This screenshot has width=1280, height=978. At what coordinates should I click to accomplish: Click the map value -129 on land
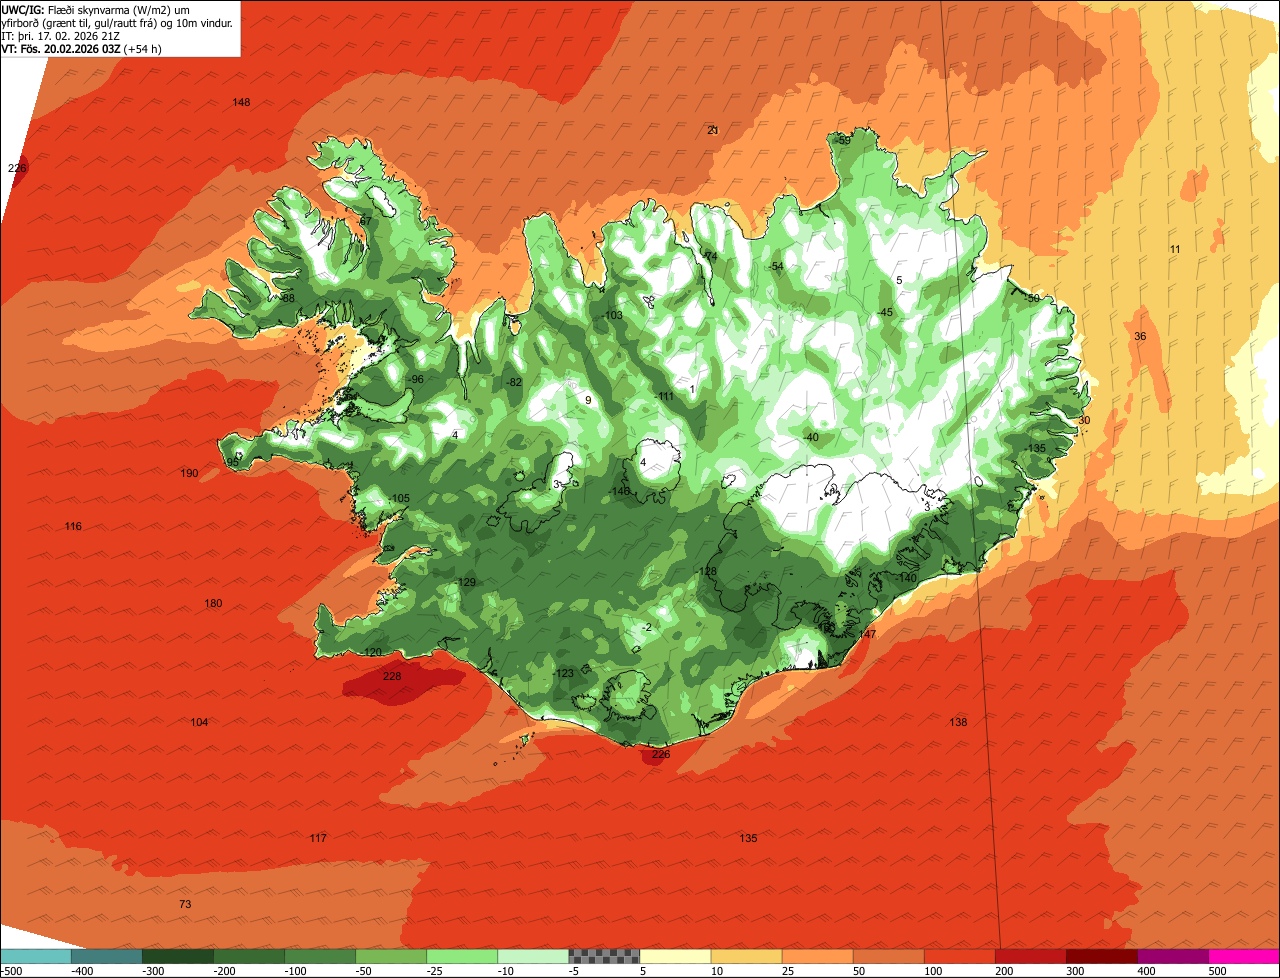[465, 582]
